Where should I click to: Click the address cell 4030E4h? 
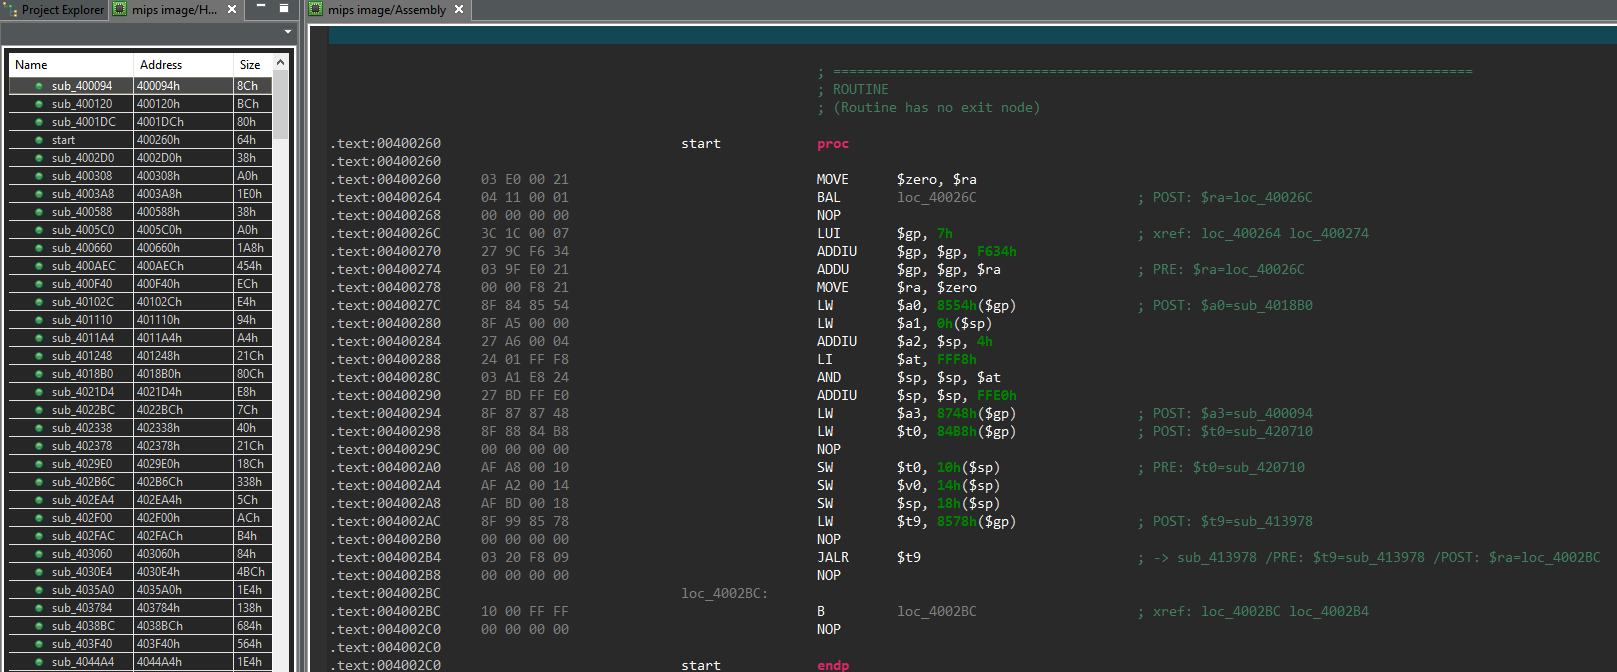point(183,572)
